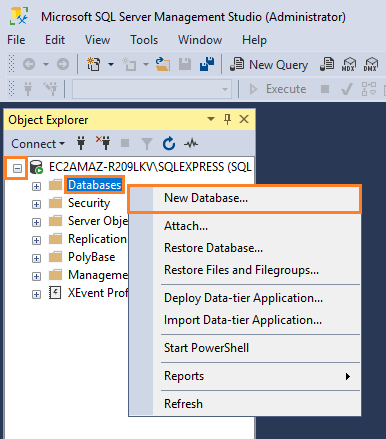Image resolution: width=386 pixels, height=439 pixels.
Task: Click the navigate back arrow icon
Action: coord(29,64)
